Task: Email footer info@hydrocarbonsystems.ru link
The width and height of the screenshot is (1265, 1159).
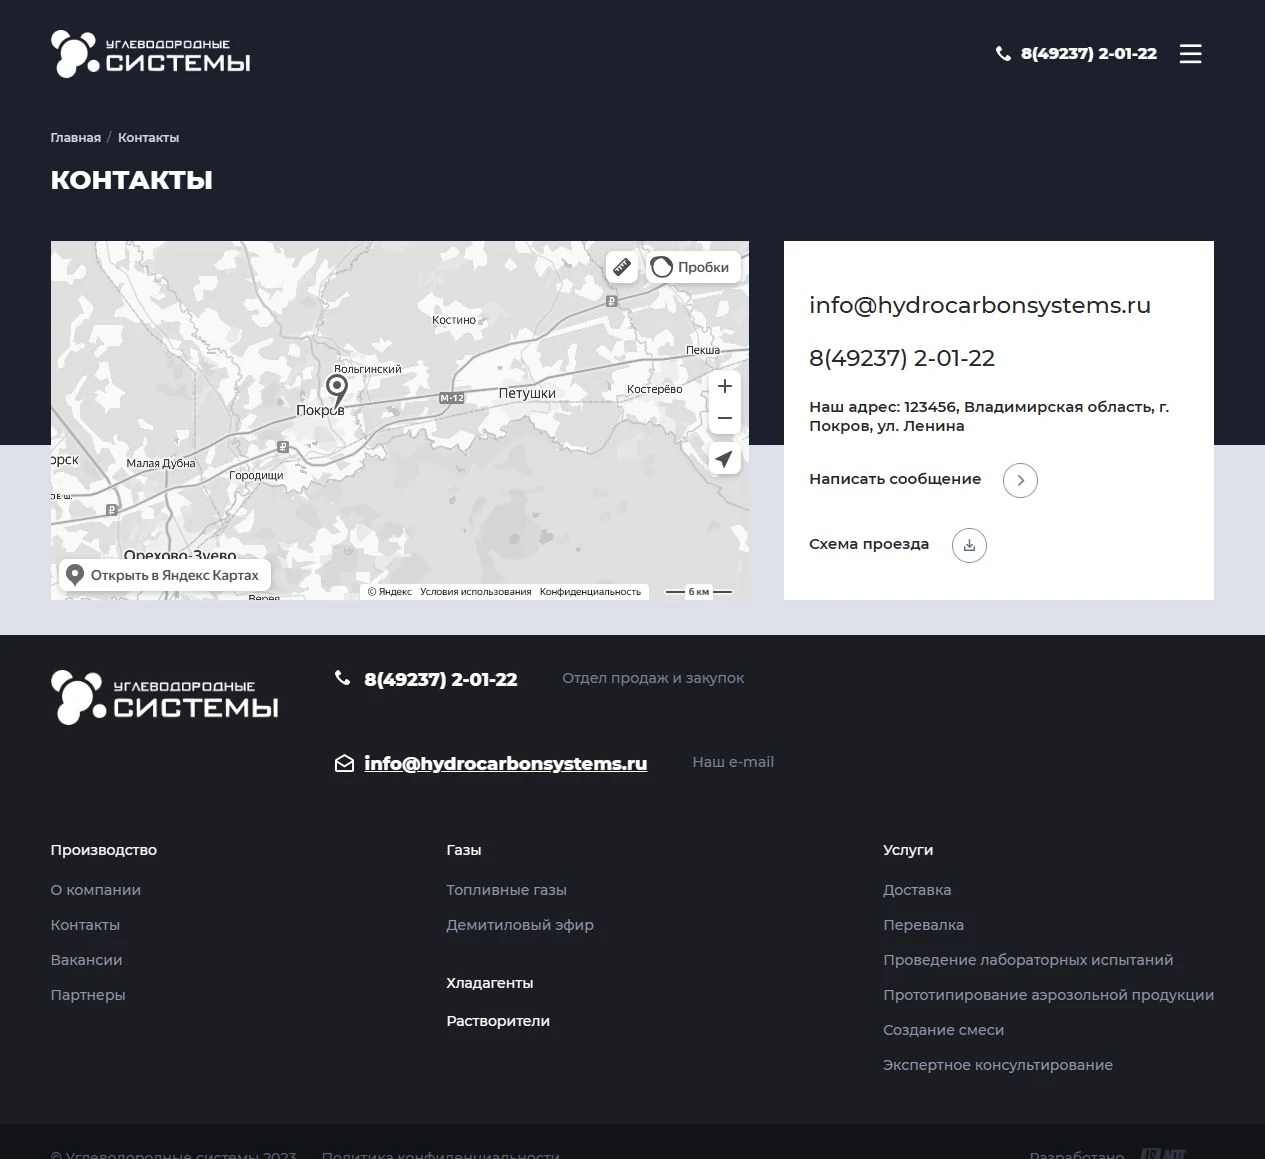Action: (x=506, y=763)
